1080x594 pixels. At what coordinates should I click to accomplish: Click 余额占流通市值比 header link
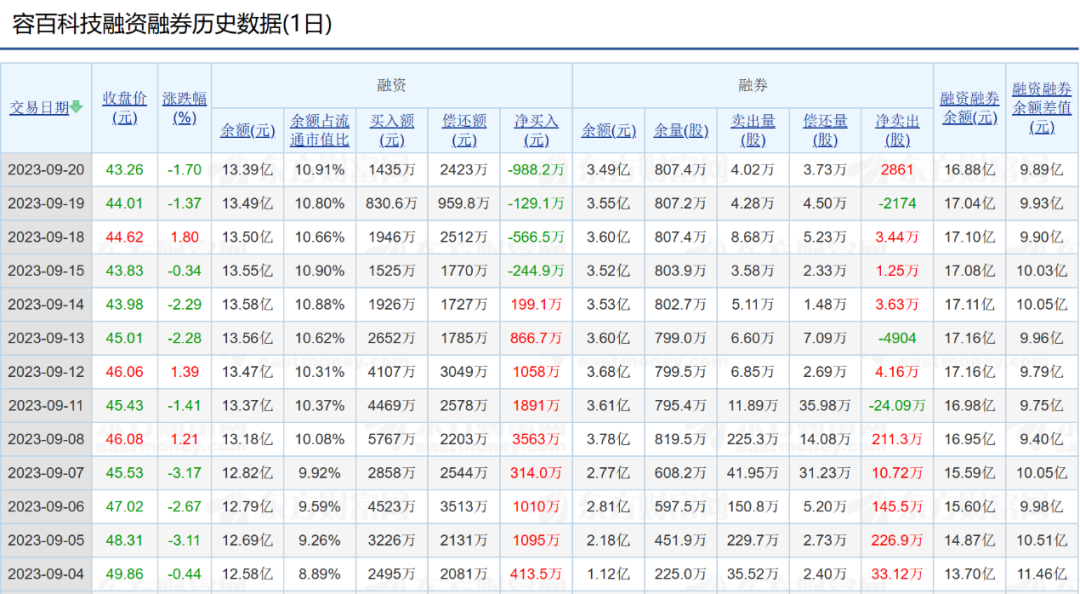coord(320,130)
